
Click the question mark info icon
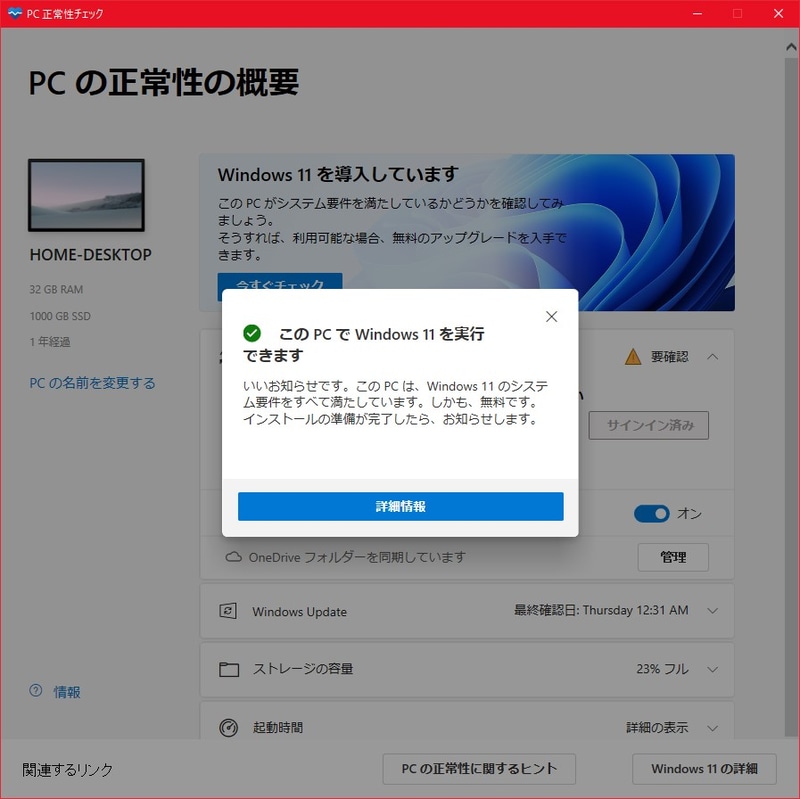36,691
